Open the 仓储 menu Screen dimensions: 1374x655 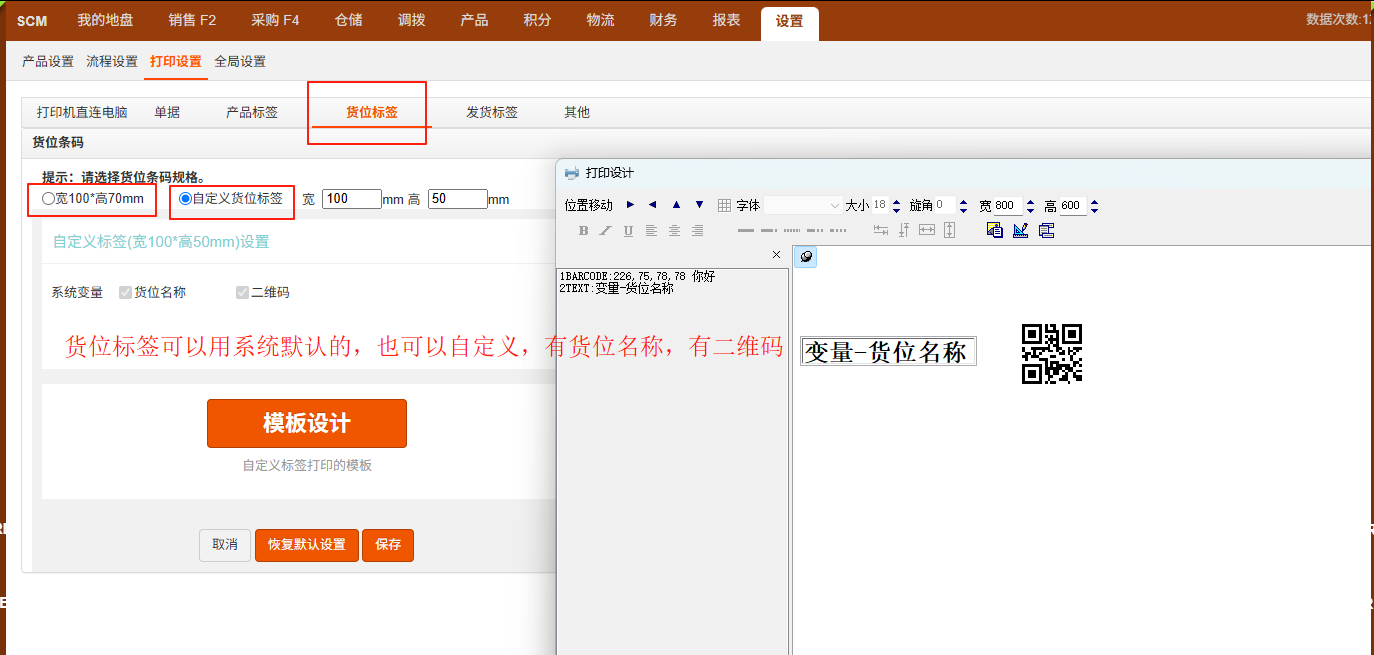click(x=349, y=20)
